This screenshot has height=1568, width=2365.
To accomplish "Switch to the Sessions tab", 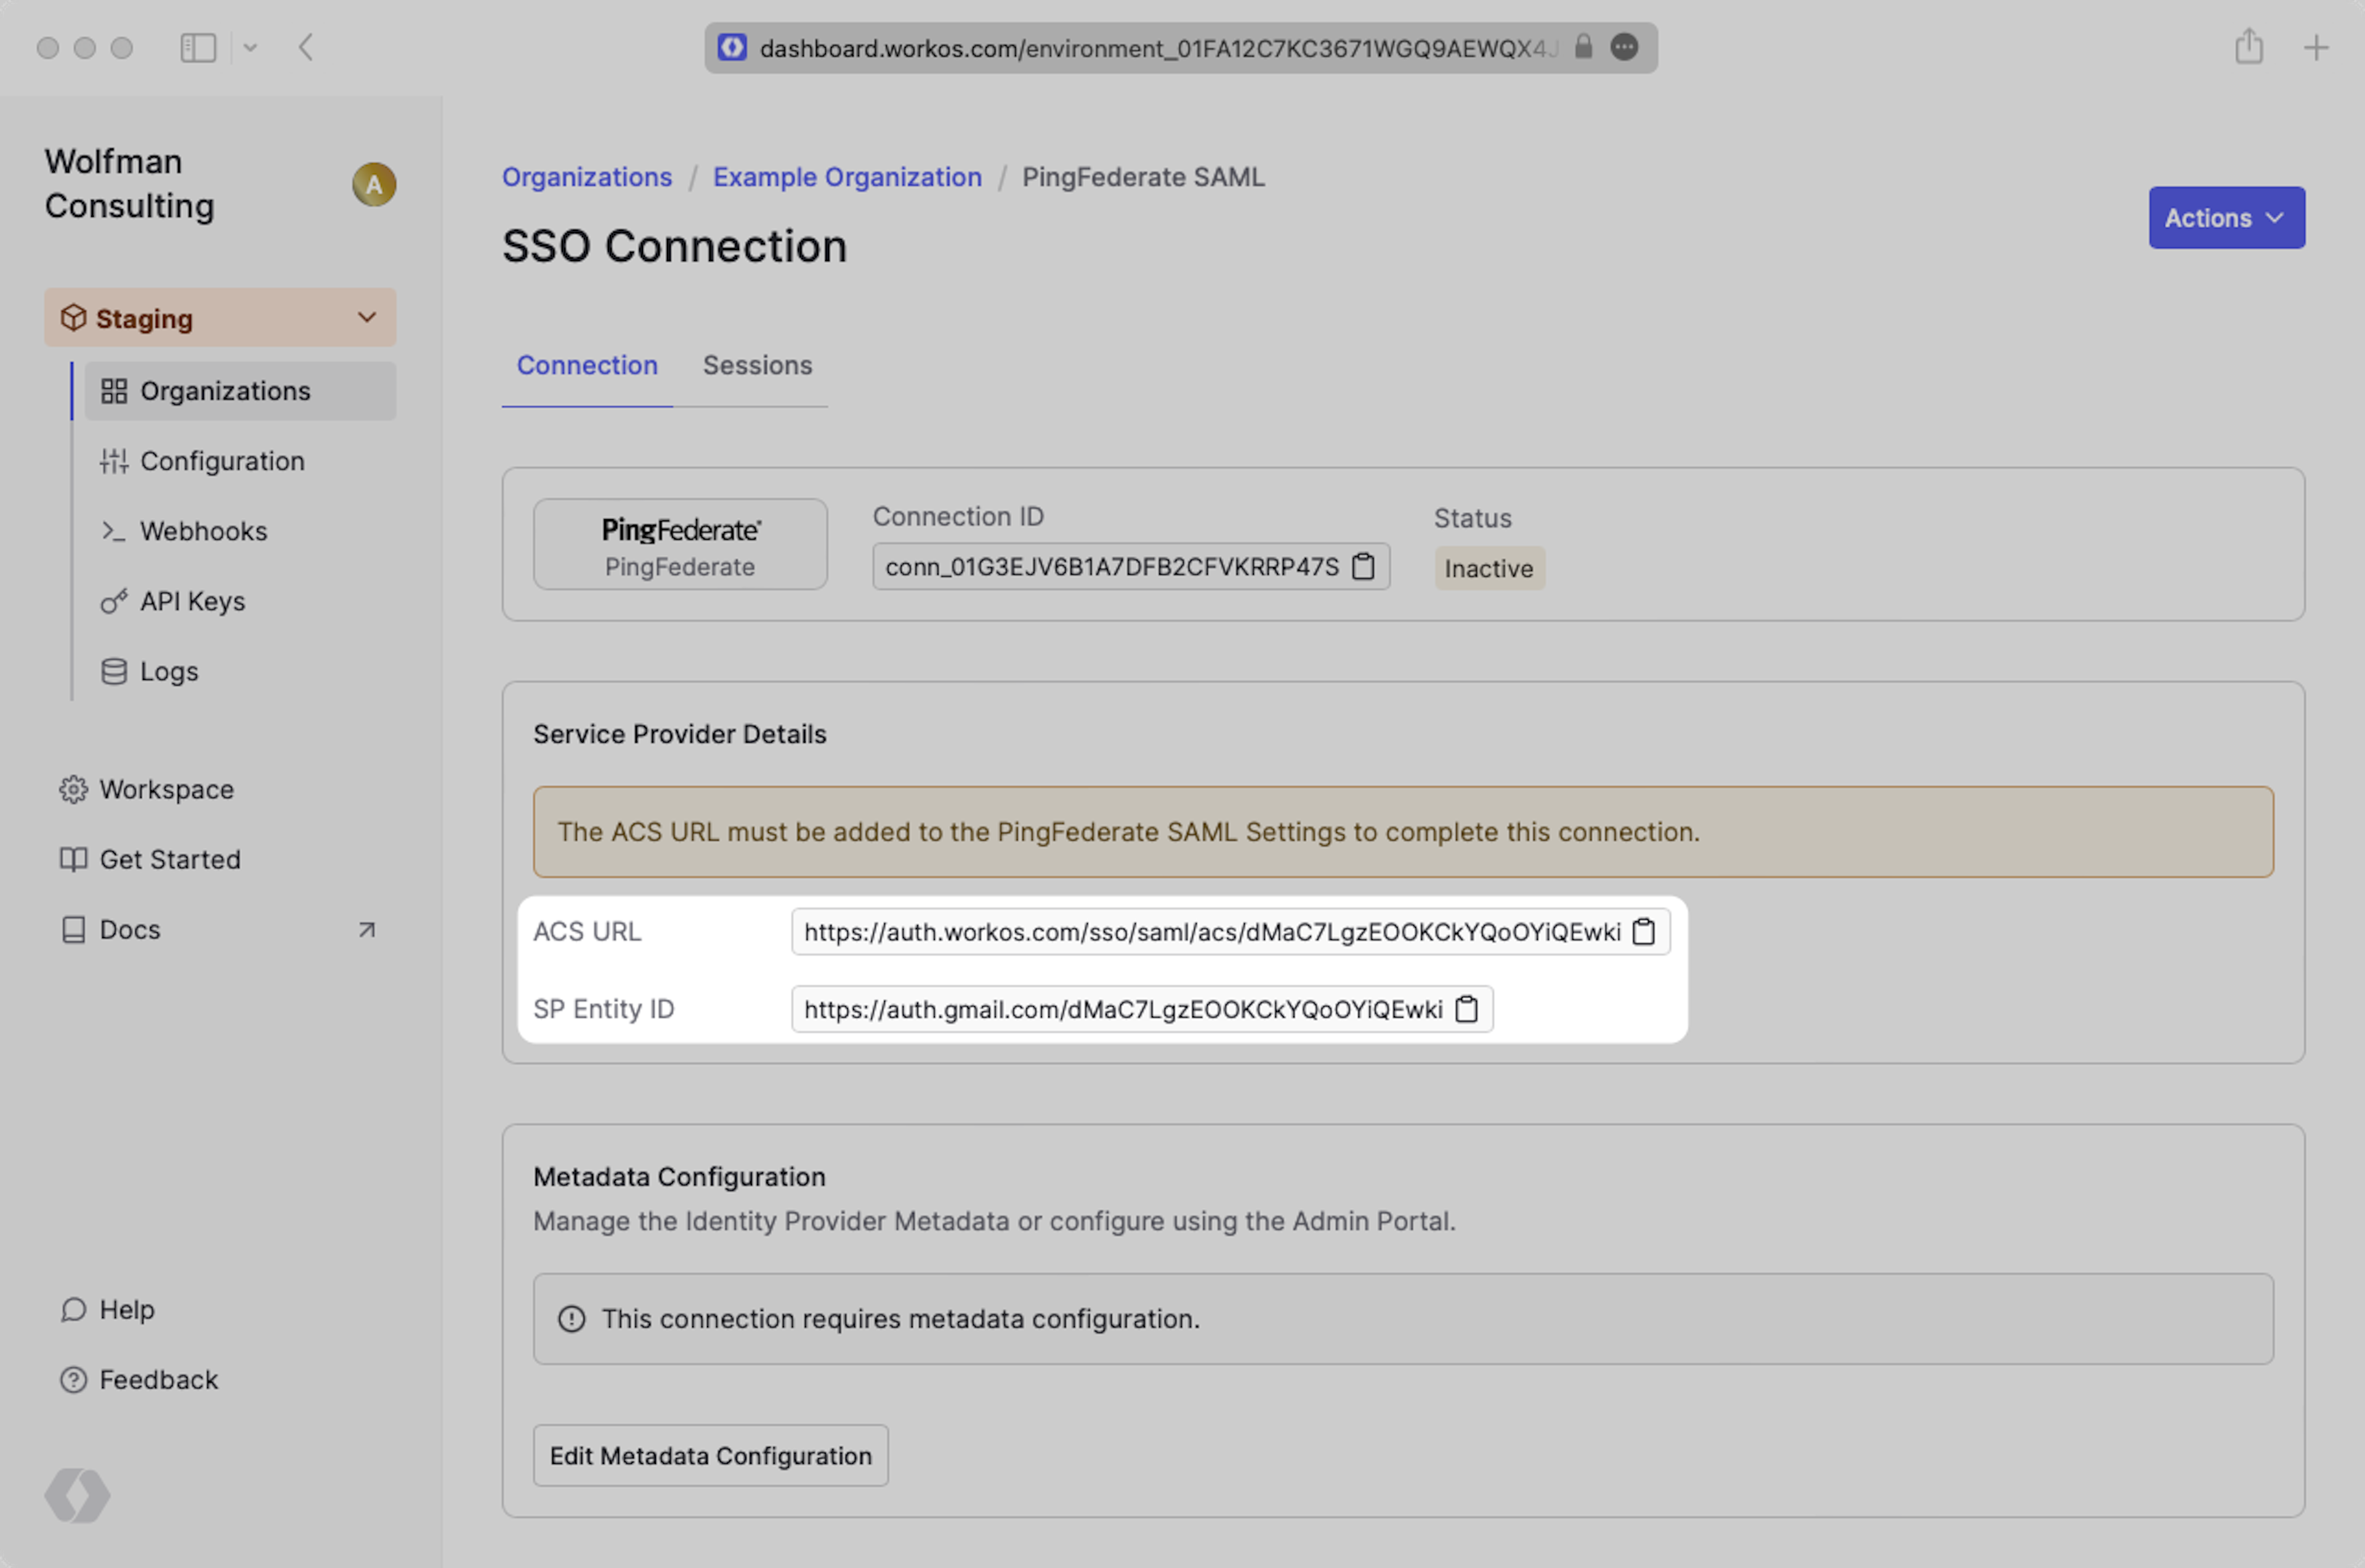I will (757, 365).
